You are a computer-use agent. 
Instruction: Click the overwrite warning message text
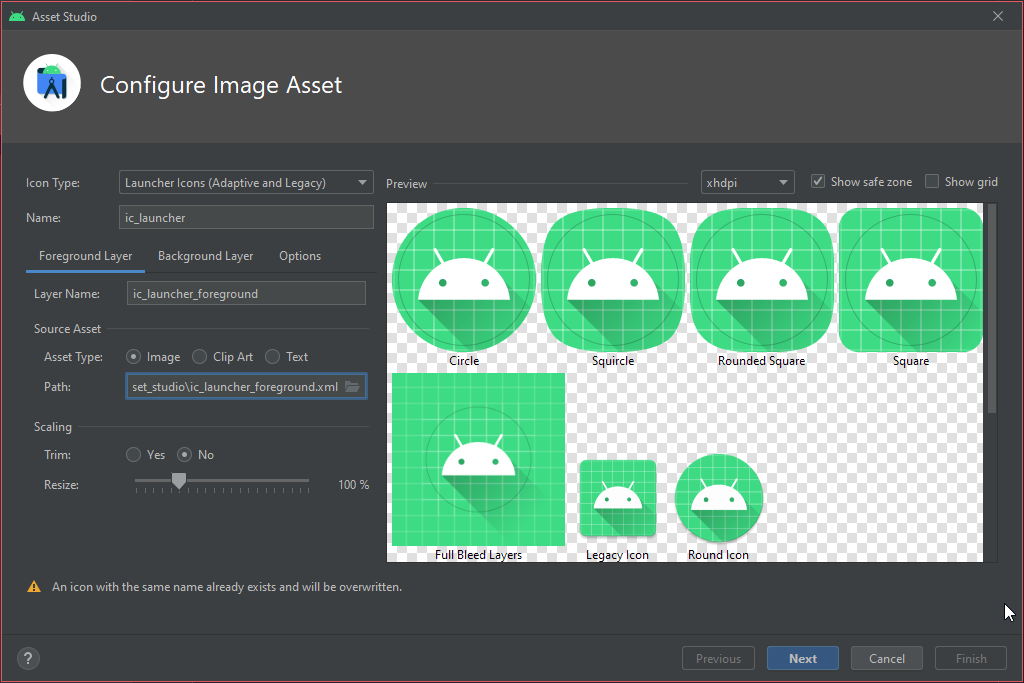coord(227,587)
